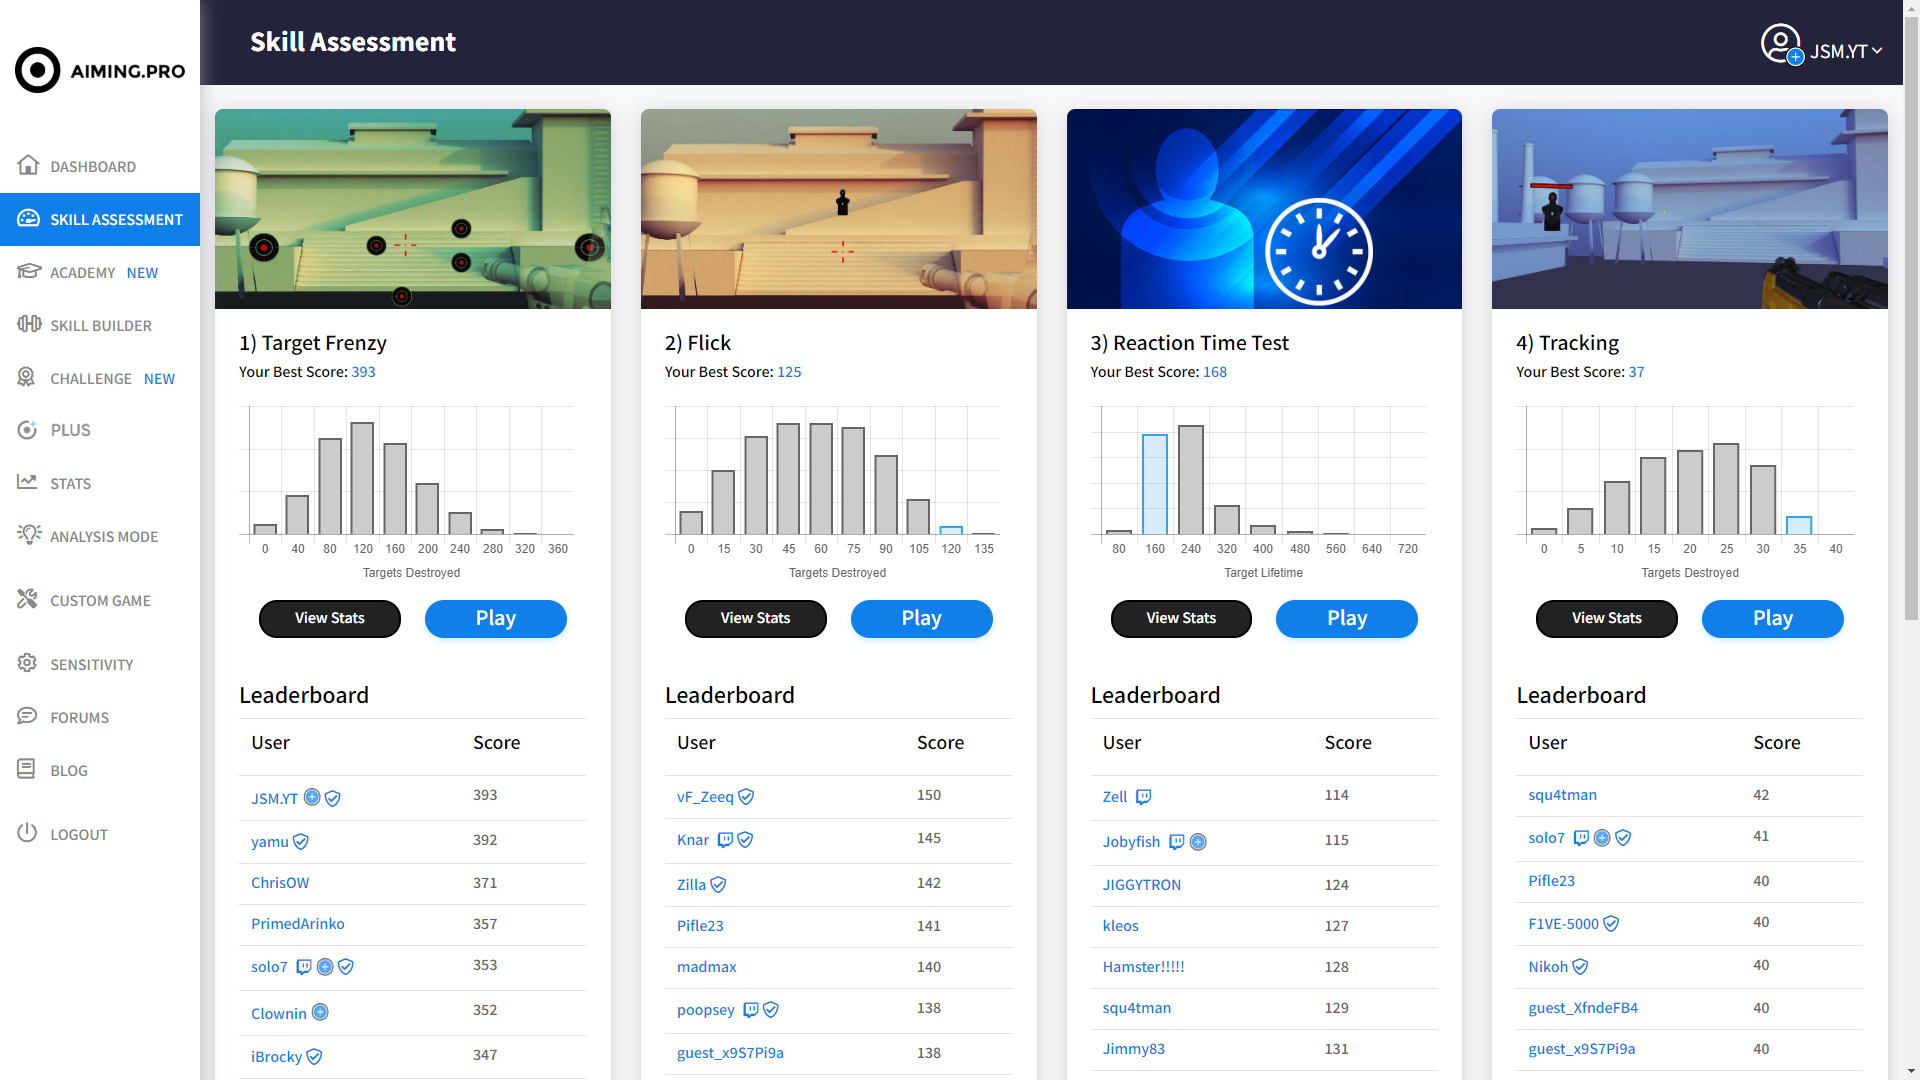This screenshot has height=1080, width=1920.
Task: Open yamu's profile in leaderboard
Action: (269, 842)
